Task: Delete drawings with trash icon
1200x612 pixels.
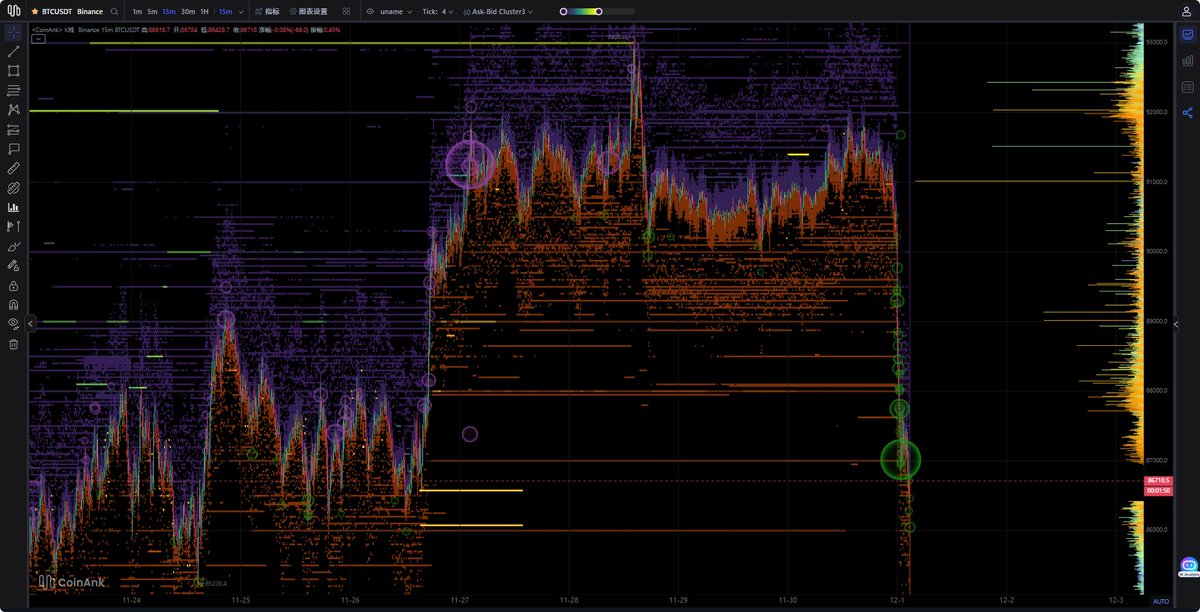Action: [x=14, y=344]
